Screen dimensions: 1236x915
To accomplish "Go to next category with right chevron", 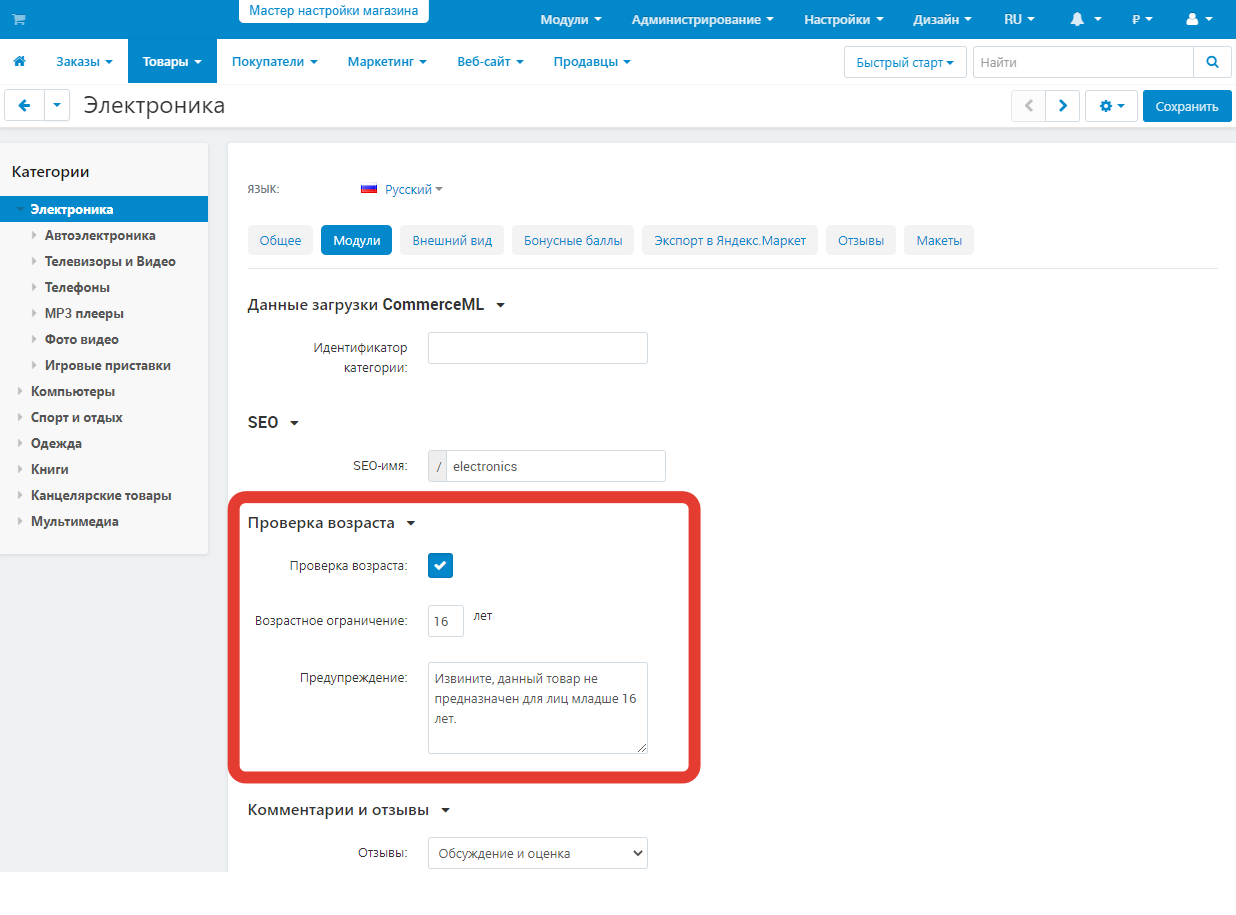I will pyautogui.click(x=1062, y=106).
